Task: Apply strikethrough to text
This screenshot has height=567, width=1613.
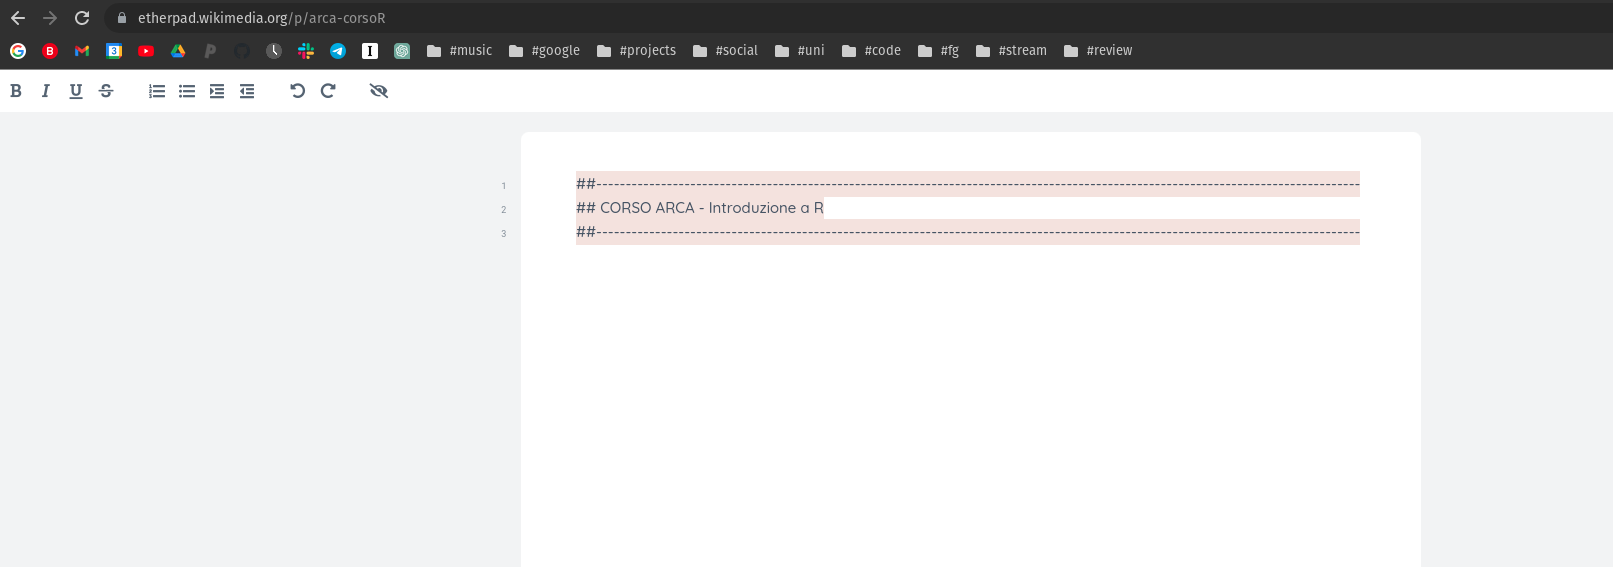Action: (106, 91)
